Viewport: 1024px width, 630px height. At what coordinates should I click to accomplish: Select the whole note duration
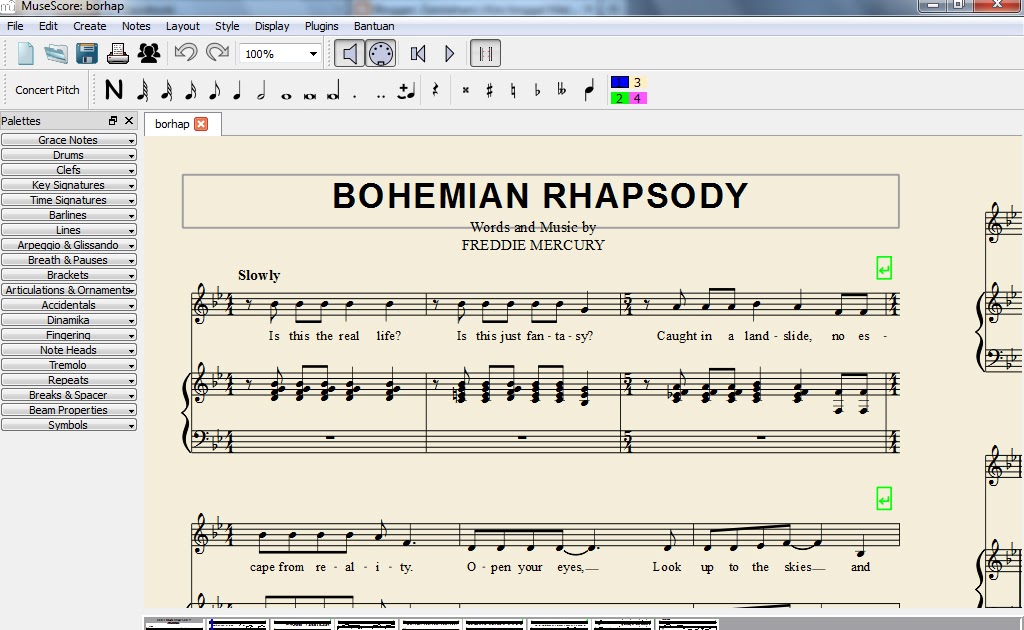click(285, 95)
